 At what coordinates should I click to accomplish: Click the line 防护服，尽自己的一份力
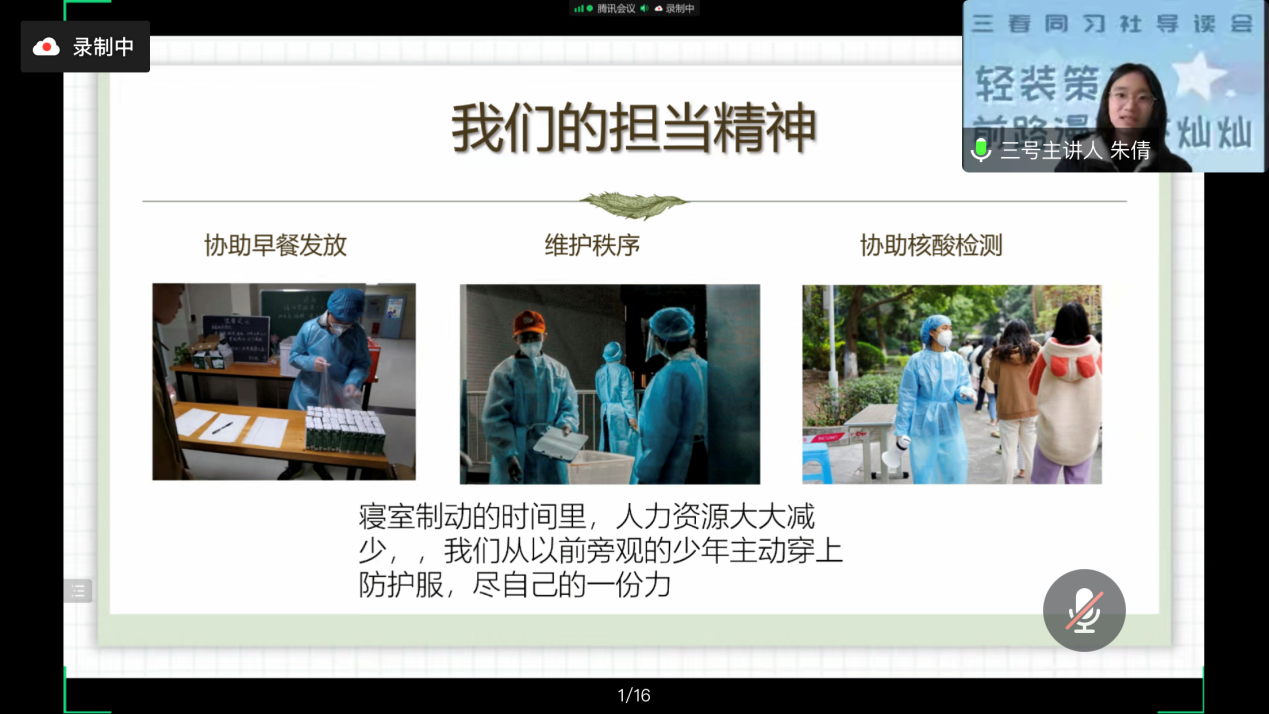pyautogui.click(x=515, y=585)
